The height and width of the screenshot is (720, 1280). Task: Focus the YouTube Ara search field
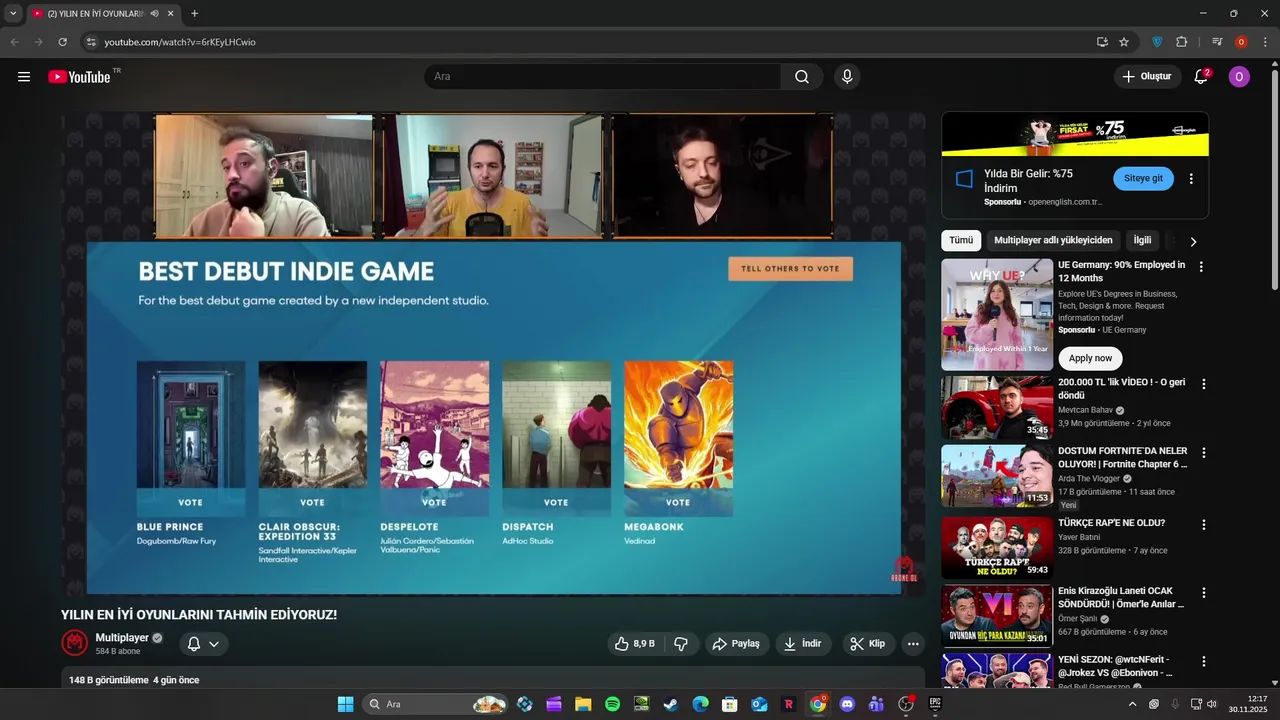point(602,77)
